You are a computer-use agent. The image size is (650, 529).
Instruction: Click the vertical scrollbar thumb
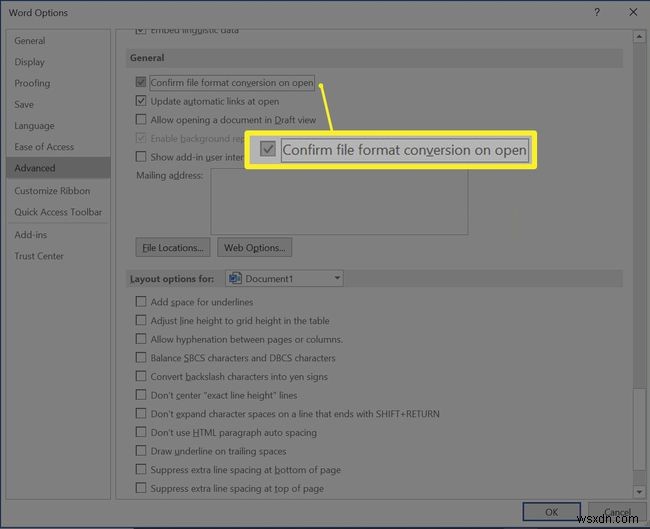point(639,430)
